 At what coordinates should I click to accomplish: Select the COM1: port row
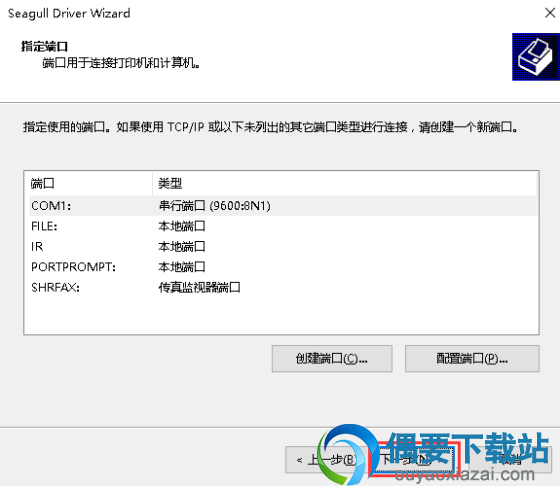282,206
